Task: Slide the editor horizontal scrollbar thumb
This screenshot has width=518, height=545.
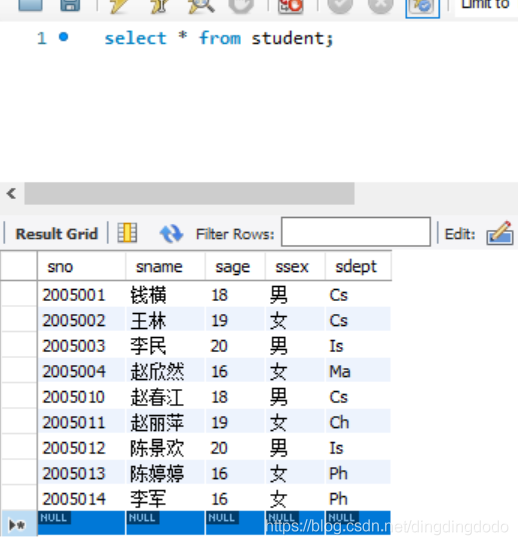Action: pos(189,193)
